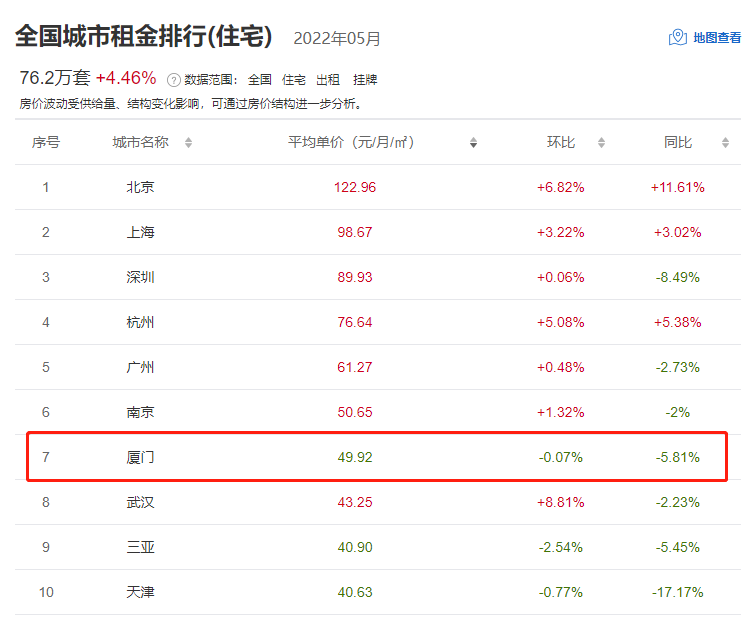Open the map view icon
747x621 pixels.
pyautogui.click(x=677, y=37)
